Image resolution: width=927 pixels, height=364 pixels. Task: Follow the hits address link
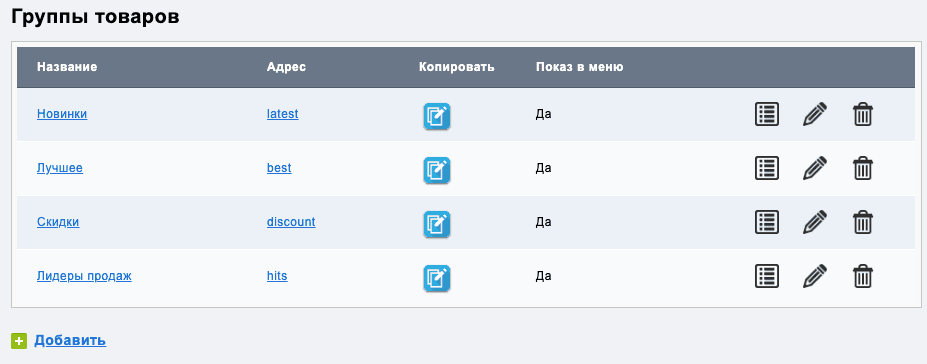[x=277, y=276]
